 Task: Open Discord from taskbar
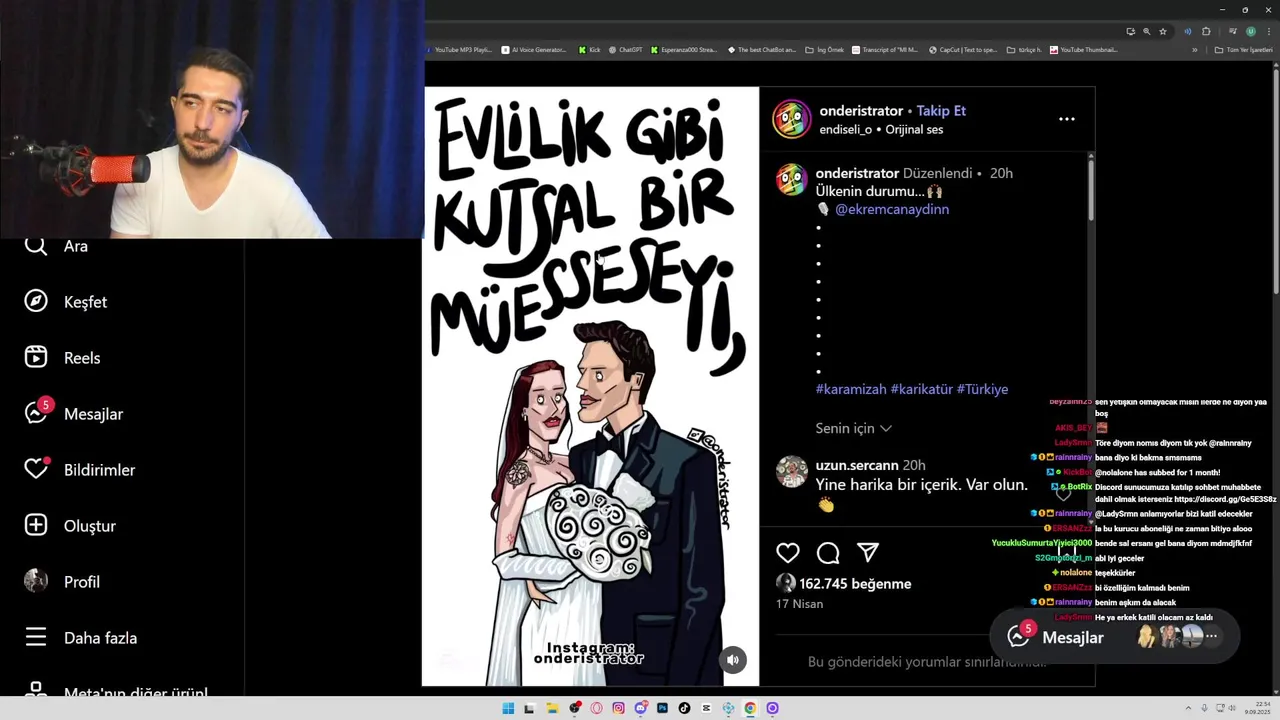640,708
